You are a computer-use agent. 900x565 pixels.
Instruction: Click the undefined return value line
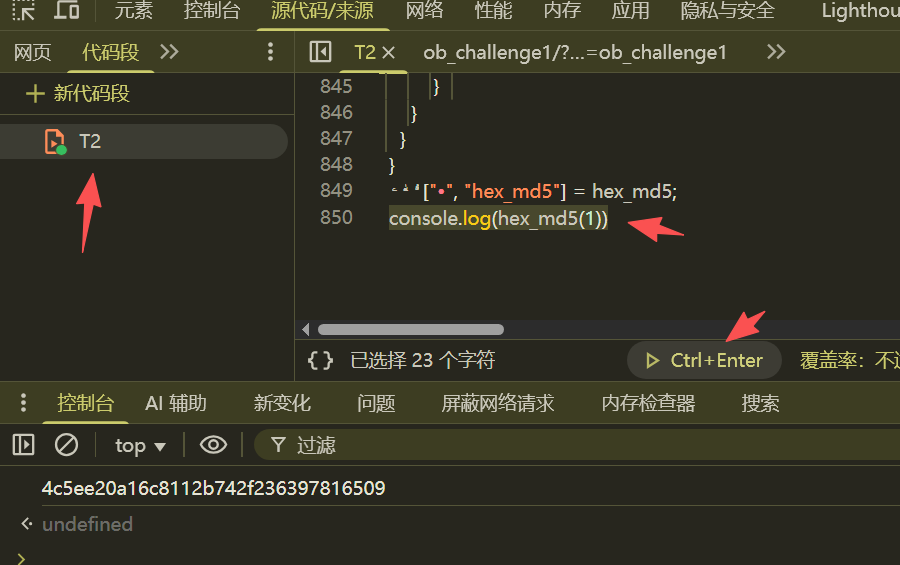tap(87, 524)
